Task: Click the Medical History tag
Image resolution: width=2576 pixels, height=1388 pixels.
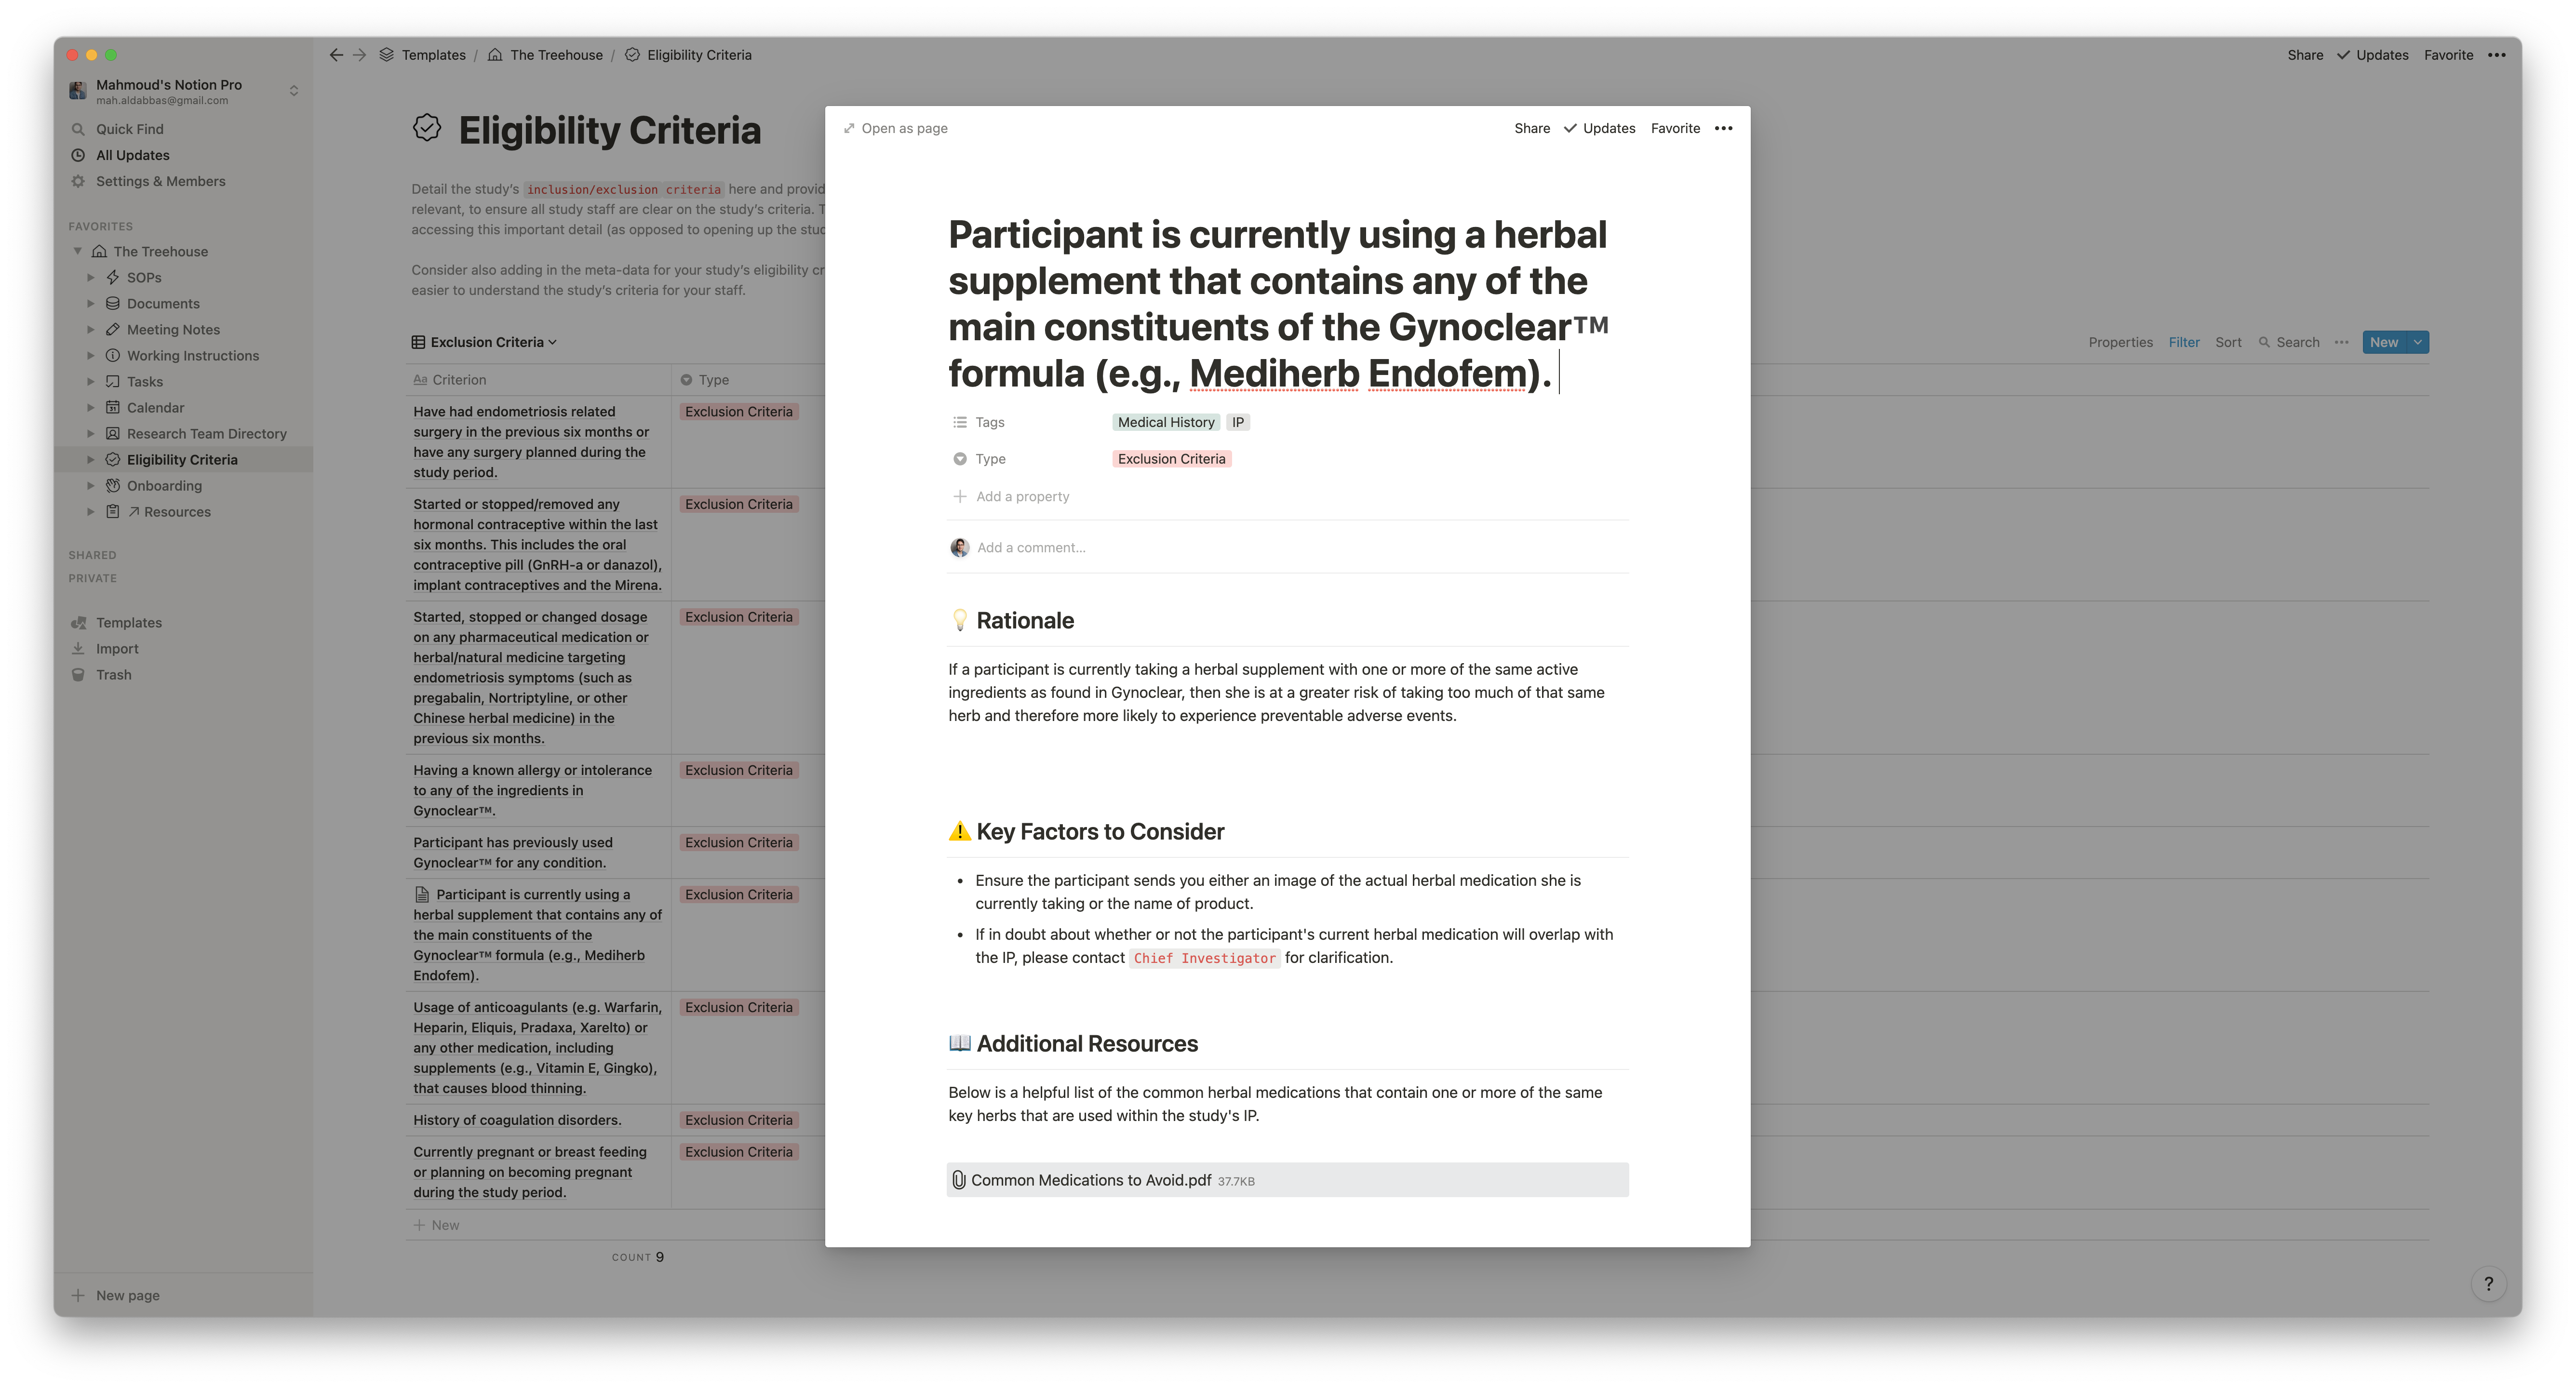Action: point(1165,422)
